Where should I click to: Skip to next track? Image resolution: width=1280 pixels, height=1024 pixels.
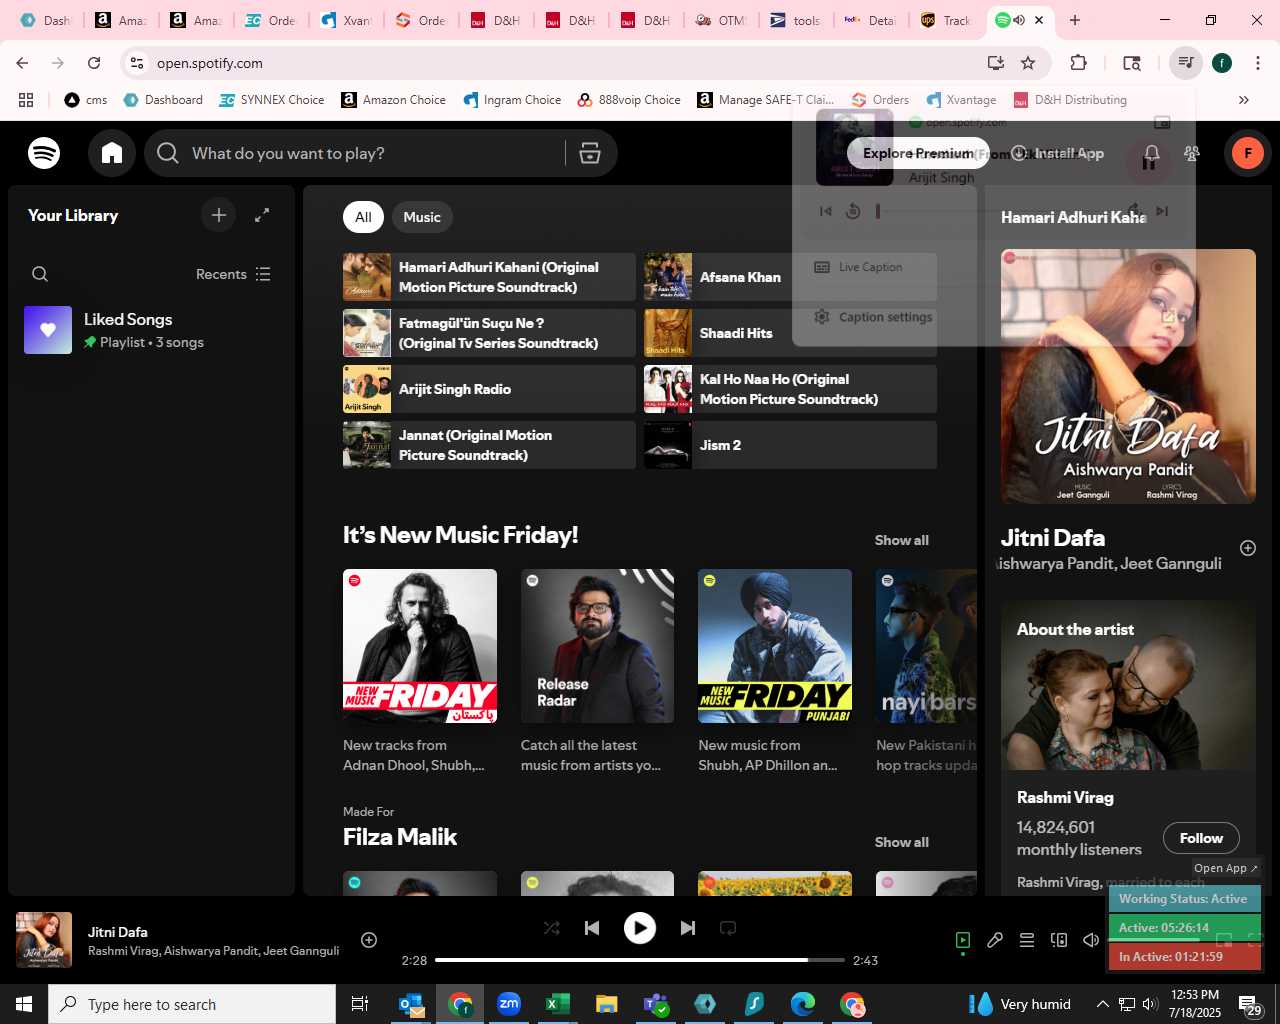pos(688,928)
